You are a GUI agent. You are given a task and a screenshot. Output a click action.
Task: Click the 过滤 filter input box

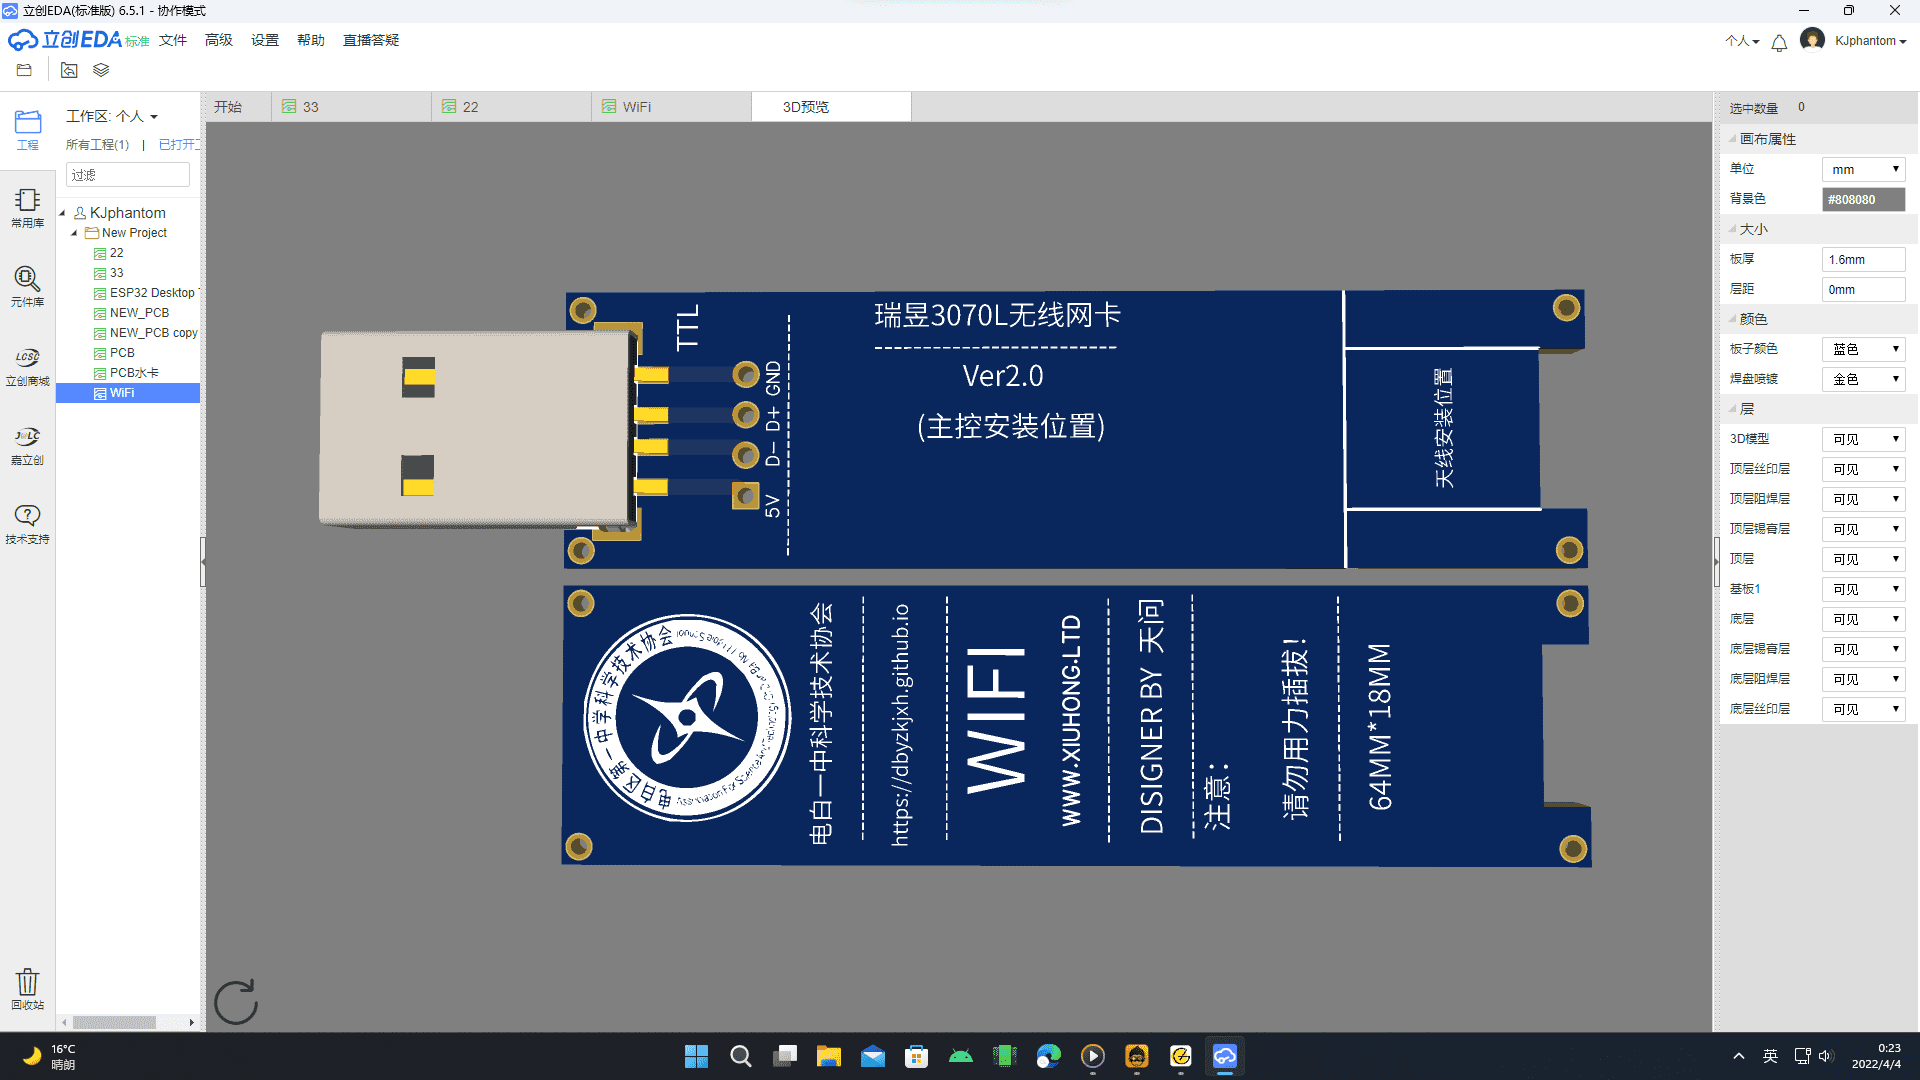[x=128, y=175]
